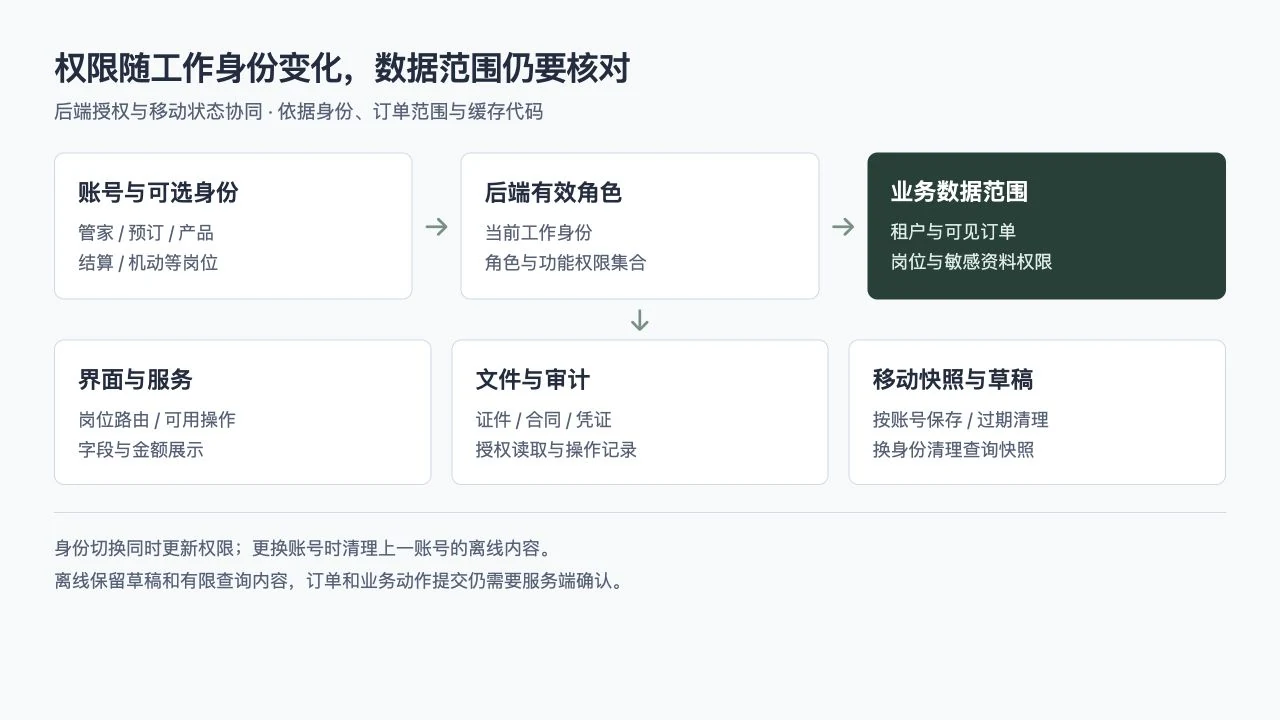The width and height of the screenshot is (1280, 720).
Task: Click the 账号与可选身份 card heading
Action: [x=158, y=192]
